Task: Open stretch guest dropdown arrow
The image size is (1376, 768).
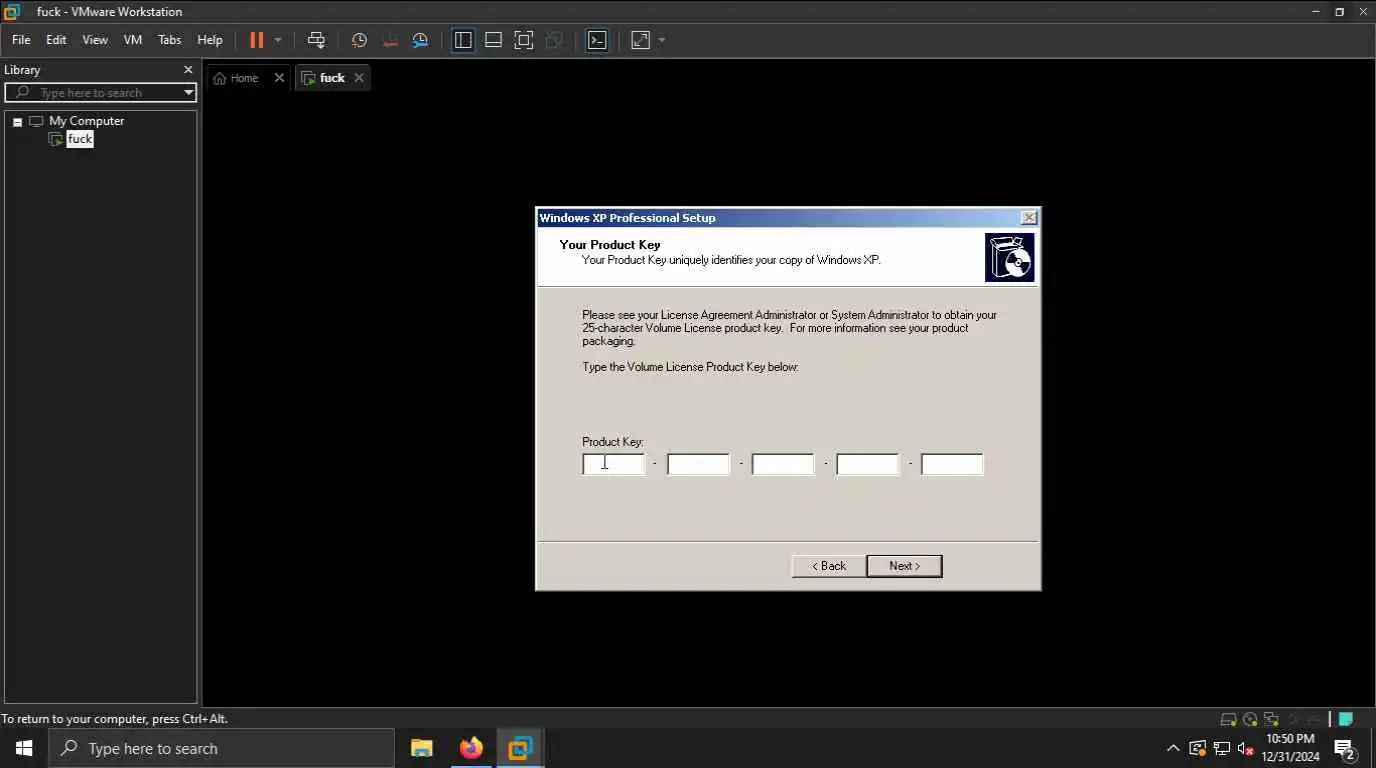Action: [x=662, y=40]
